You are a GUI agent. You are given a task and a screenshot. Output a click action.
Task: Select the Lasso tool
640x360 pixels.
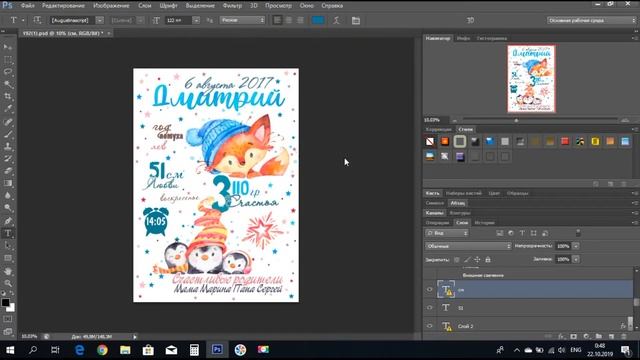coord(8,72)
